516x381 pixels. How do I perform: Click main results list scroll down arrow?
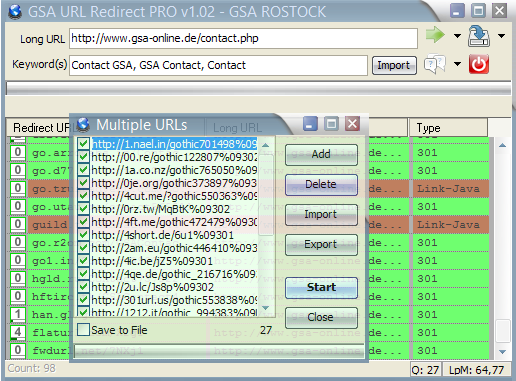(503, 351)
